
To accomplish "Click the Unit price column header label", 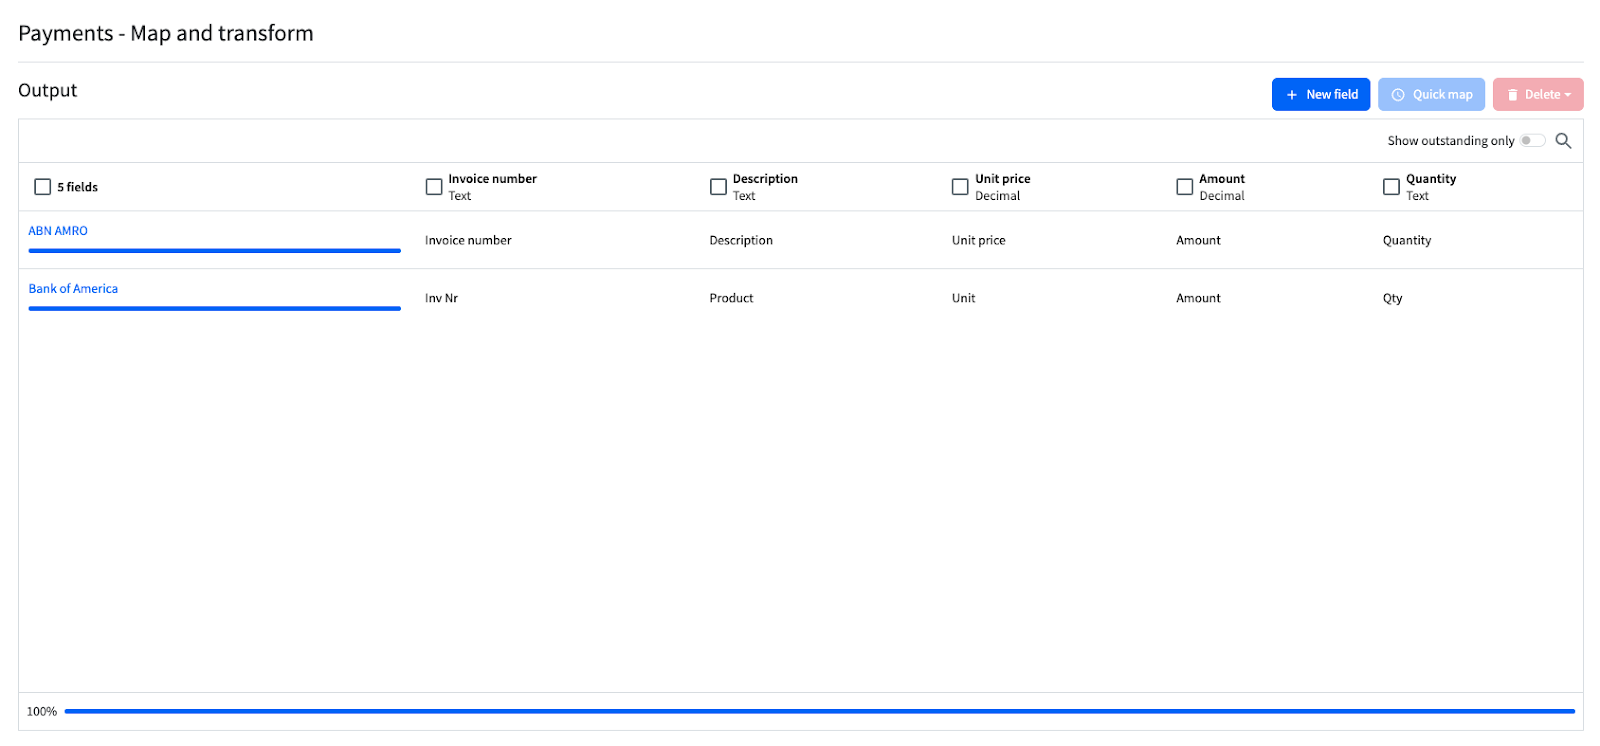I will 1002,179.
